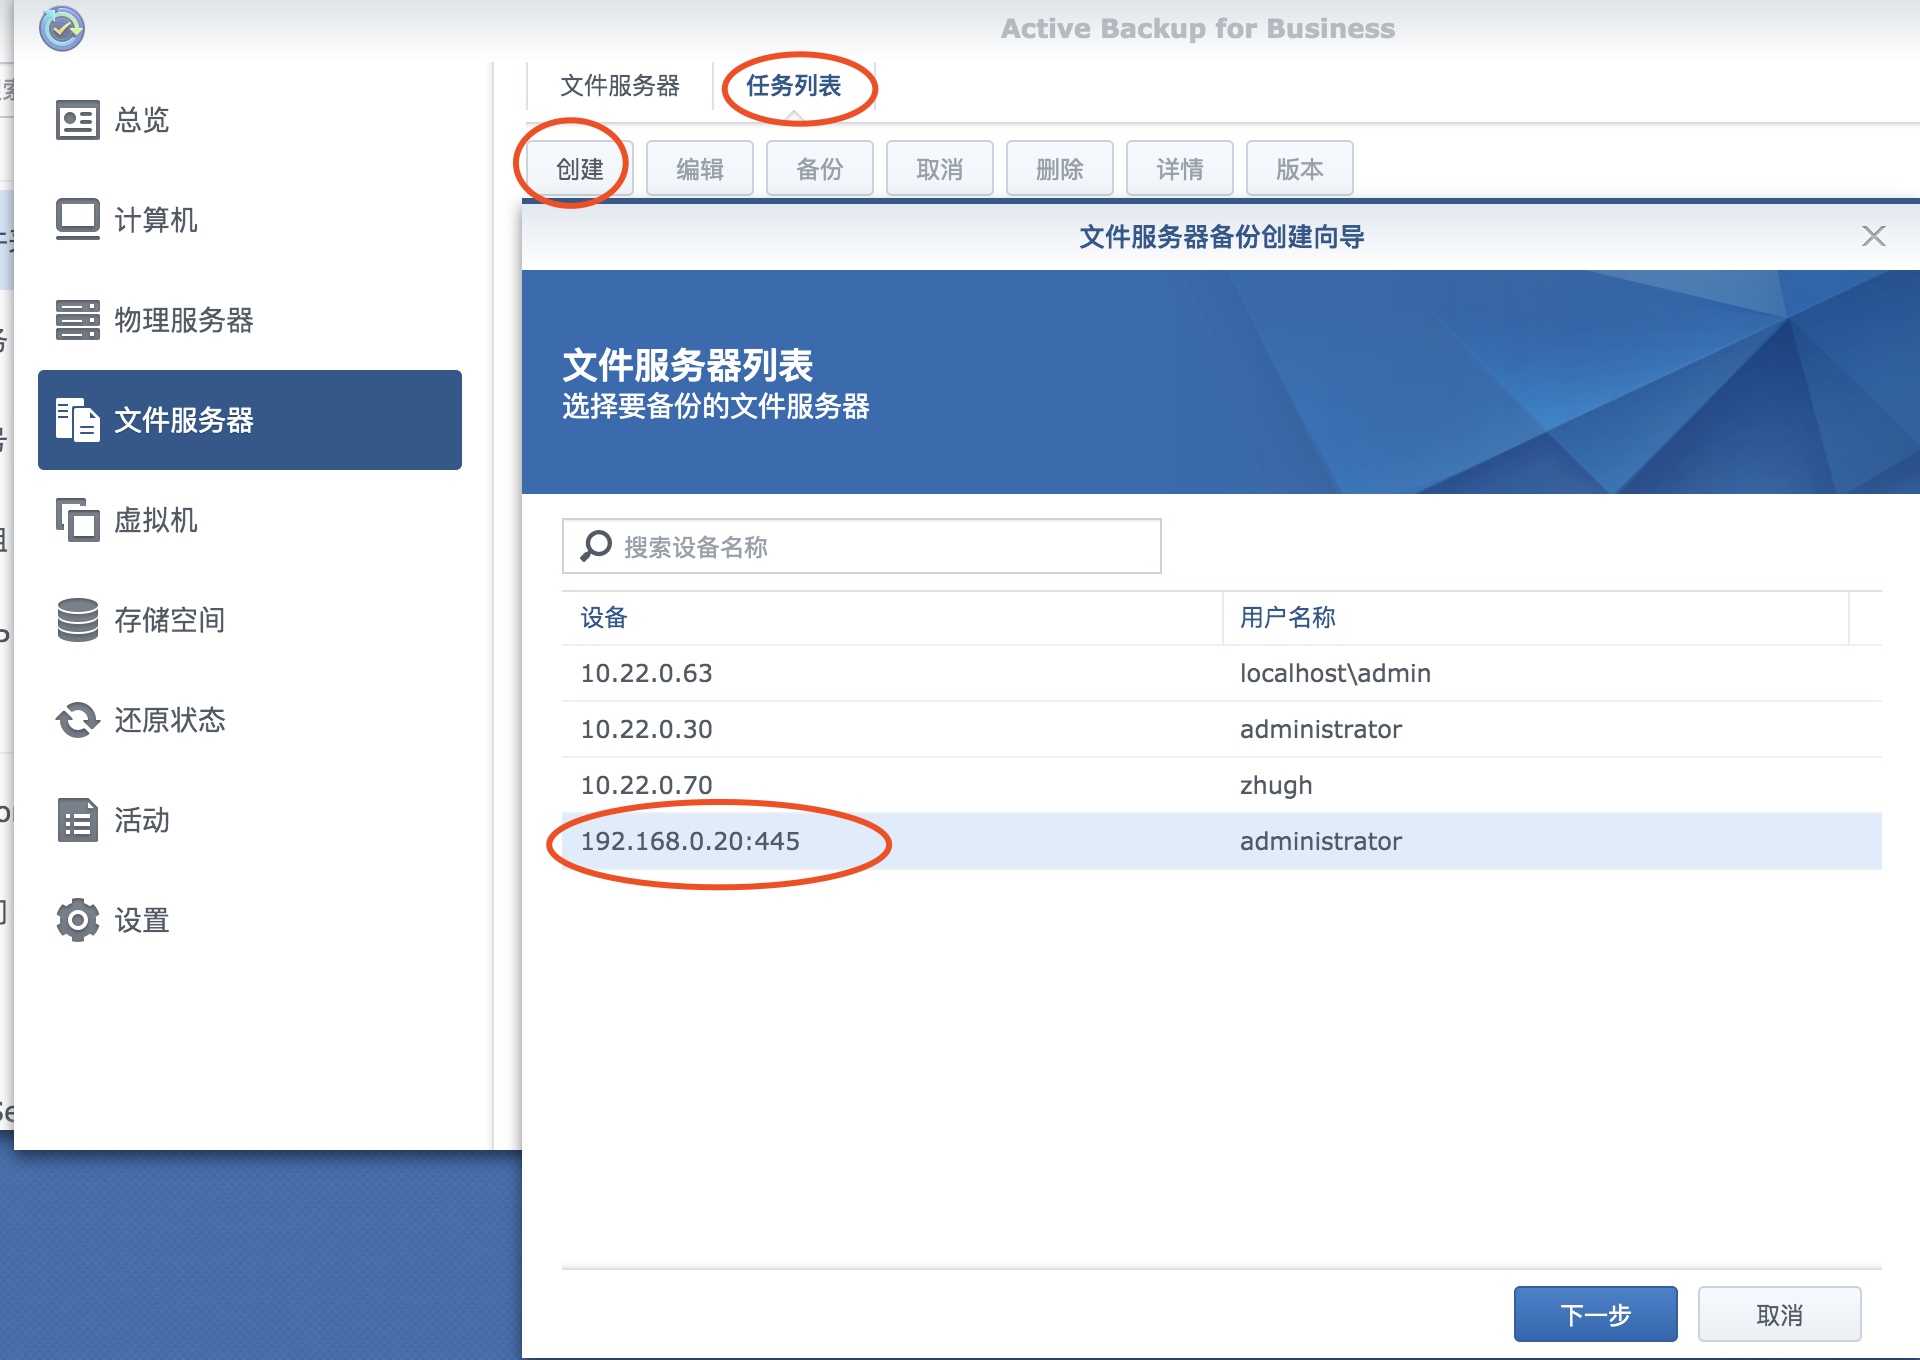Screen dimensions: 1920x1360
Task: Click the 创建 button
Action: (x=580, y=168)
